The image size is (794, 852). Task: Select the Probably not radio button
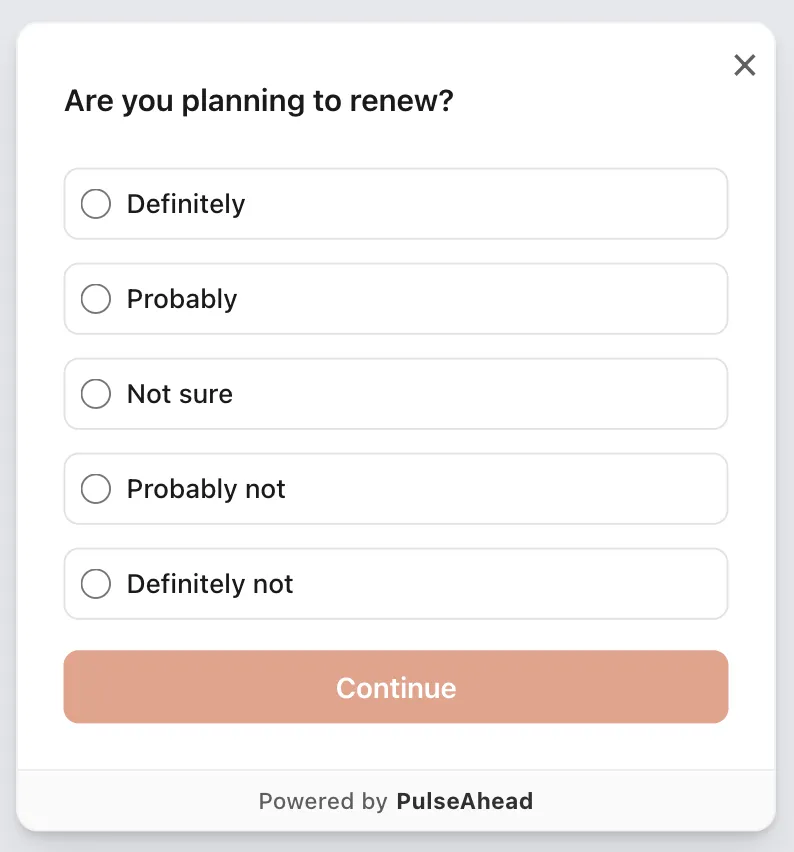point(96,488)
